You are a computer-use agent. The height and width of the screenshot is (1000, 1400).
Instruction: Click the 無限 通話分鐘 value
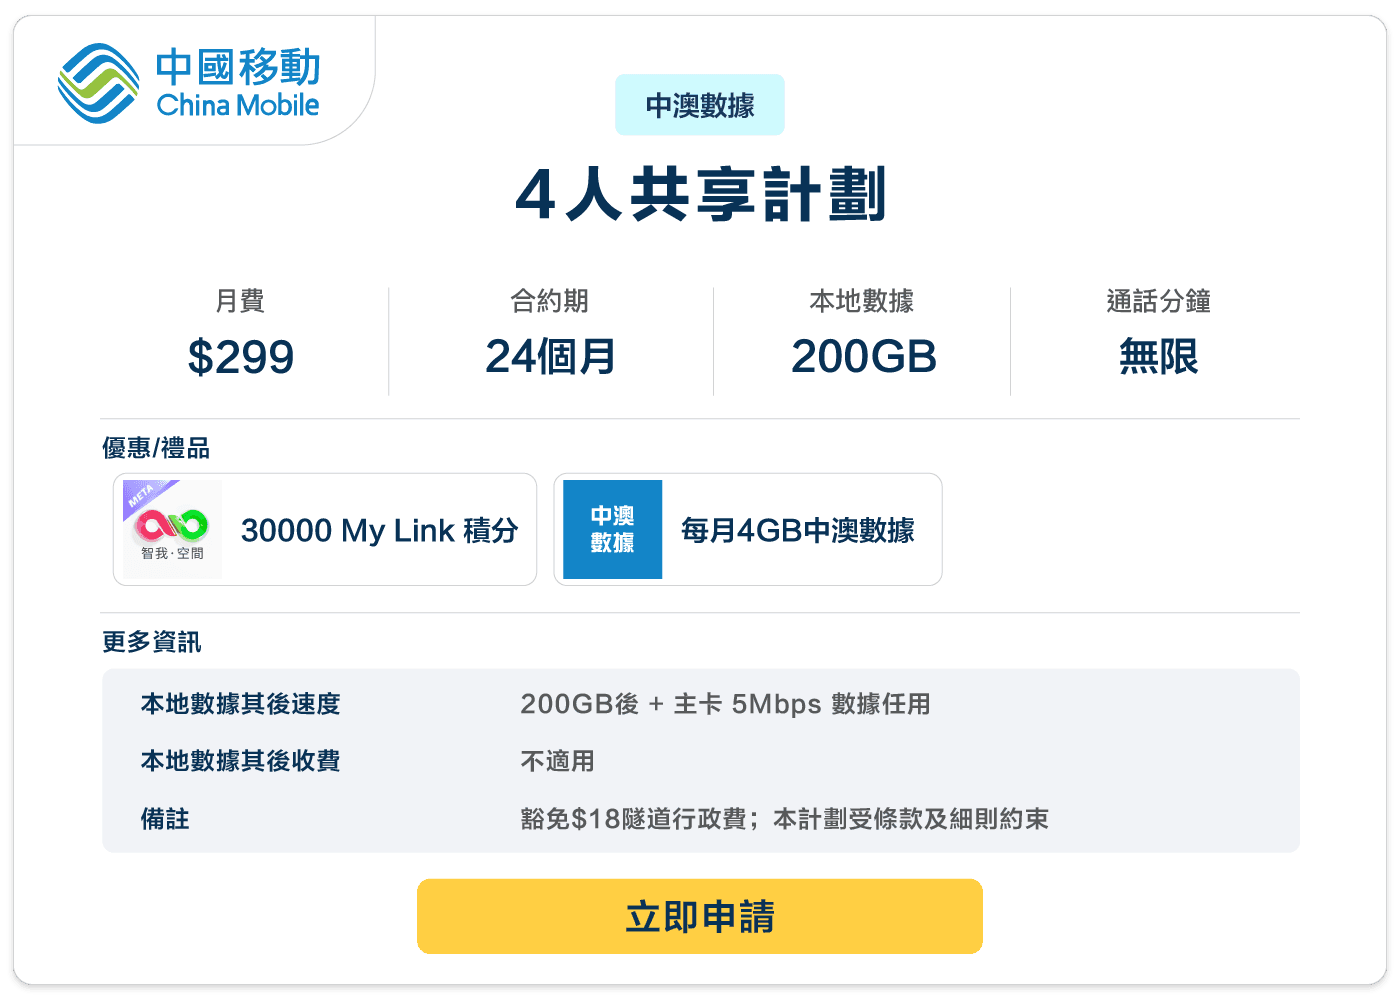pos(1156,357)
